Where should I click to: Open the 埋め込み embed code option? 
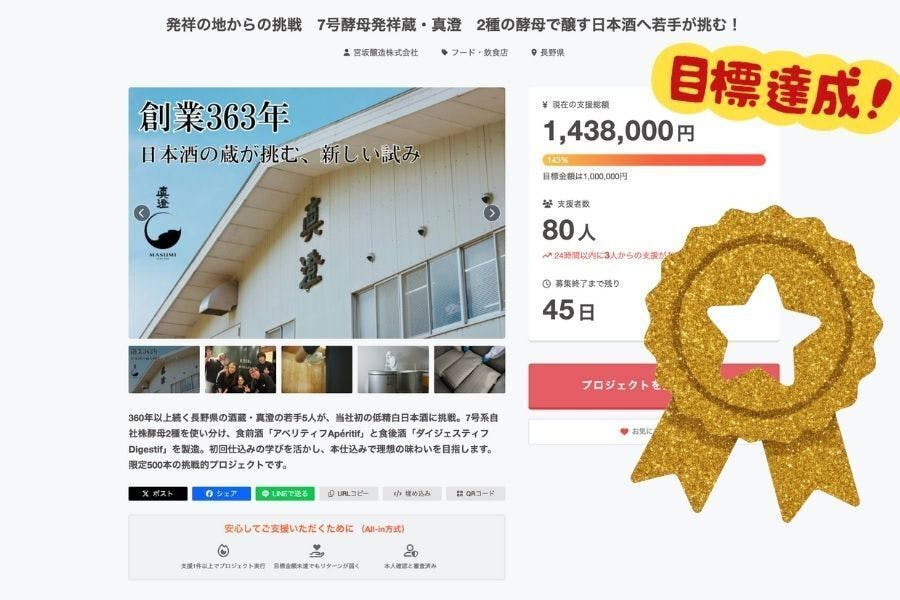pyautogui.click(x=412, y=494)
